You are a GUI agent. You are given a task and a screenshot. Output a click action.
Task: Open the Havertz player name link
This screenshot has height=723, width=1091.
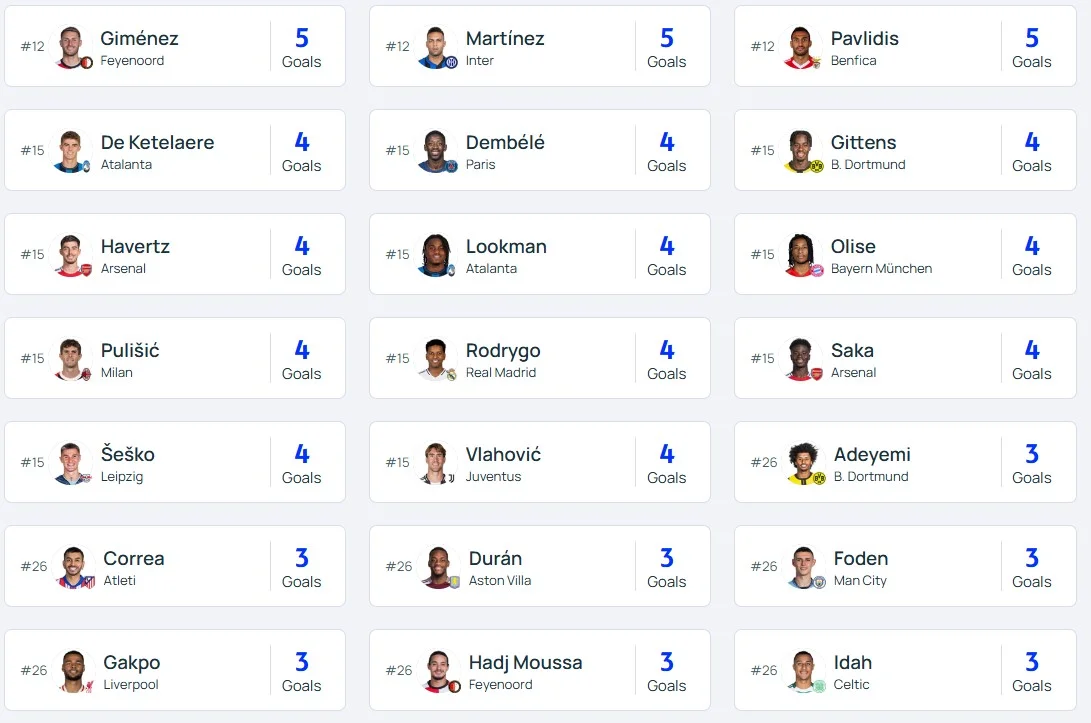tap(135, 247)
